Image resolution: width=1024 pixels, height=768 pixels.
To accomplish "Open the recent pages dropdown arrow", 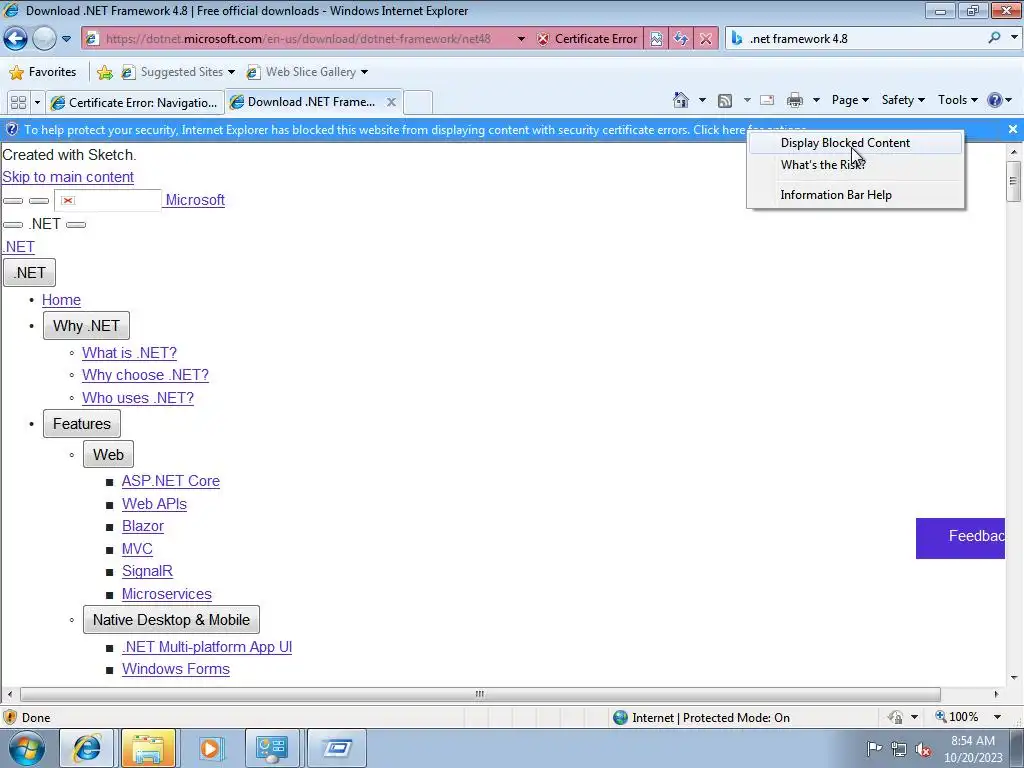I will 66,39.
